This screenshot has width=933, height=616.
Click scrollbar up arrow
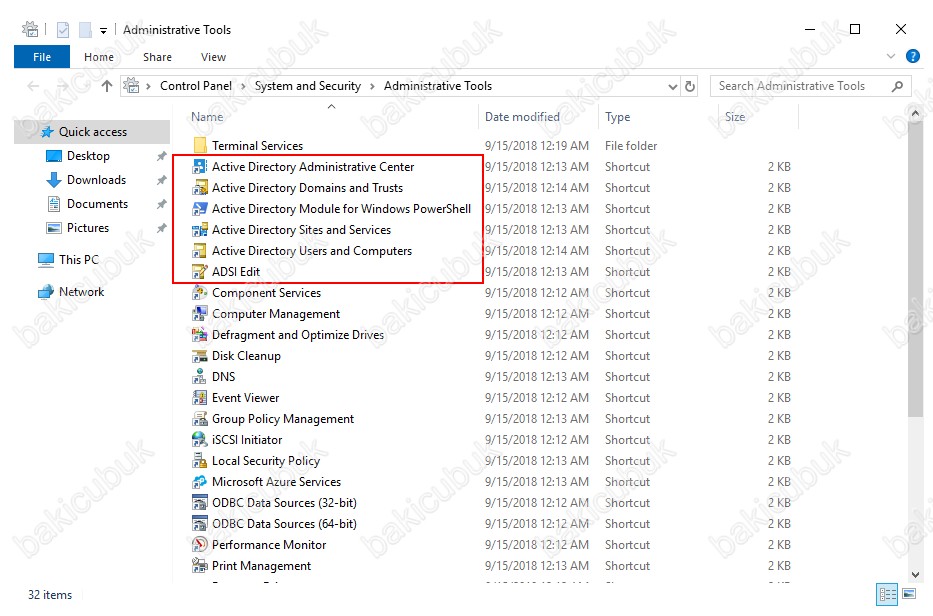point(915,113)
